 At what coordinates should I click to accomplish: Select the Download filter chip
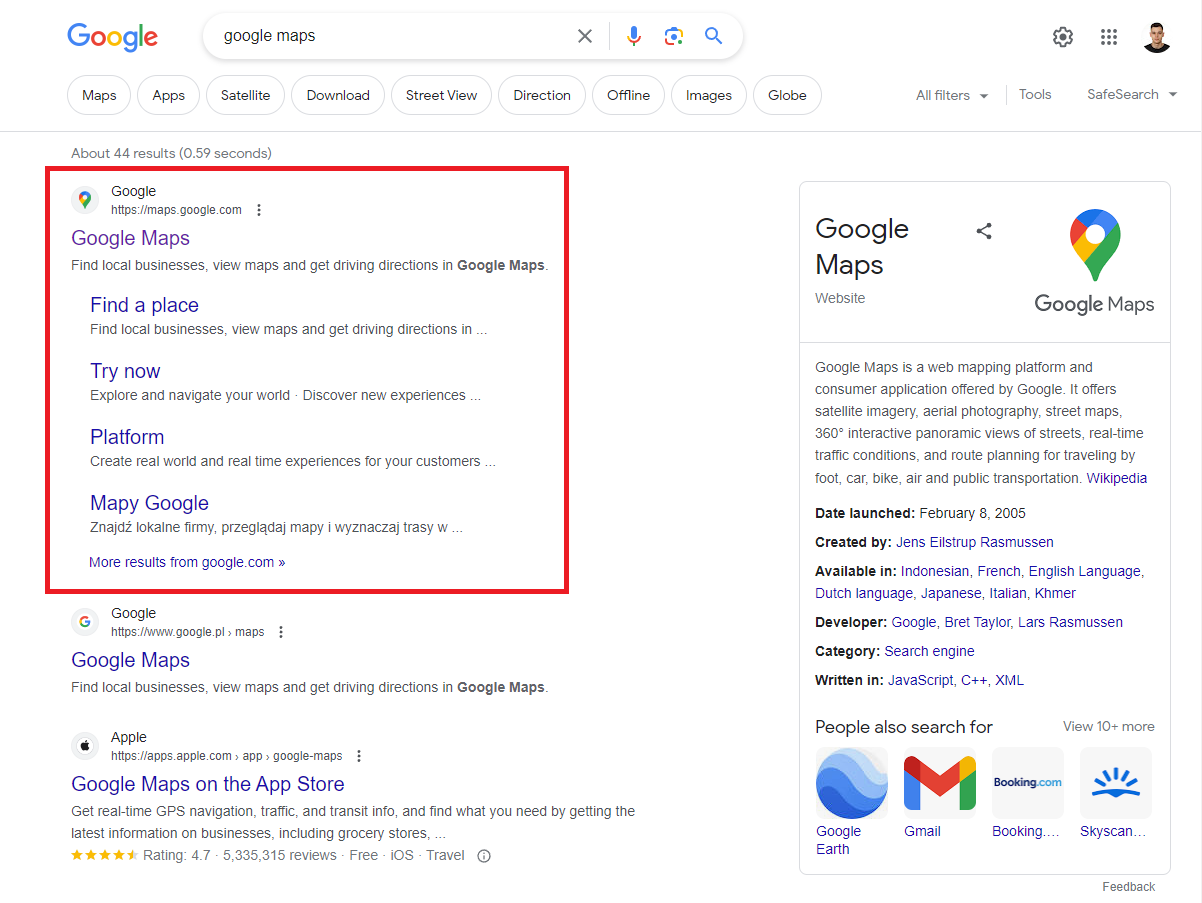click(338, 95)
